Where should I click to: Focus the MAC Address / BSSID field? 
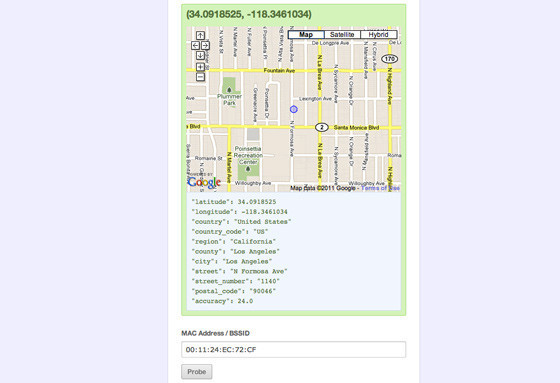[x=294, y=349]
